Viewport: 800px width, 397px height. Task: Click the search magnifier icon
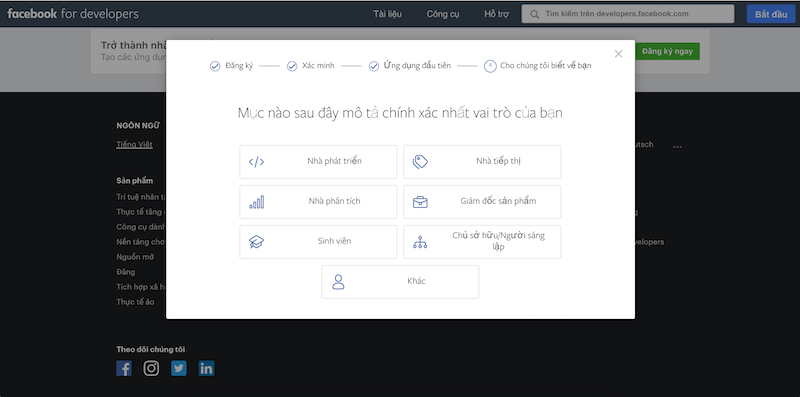click(534, 14)
